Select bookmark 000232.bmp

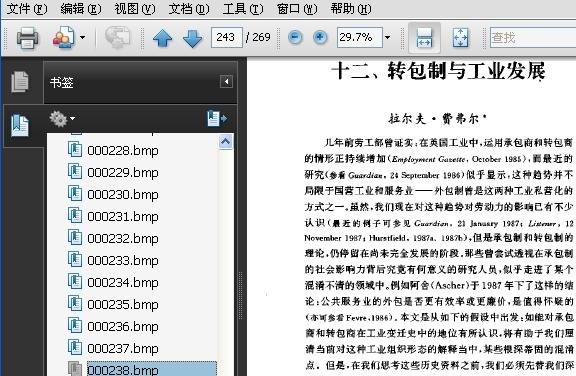coord(123,239)
